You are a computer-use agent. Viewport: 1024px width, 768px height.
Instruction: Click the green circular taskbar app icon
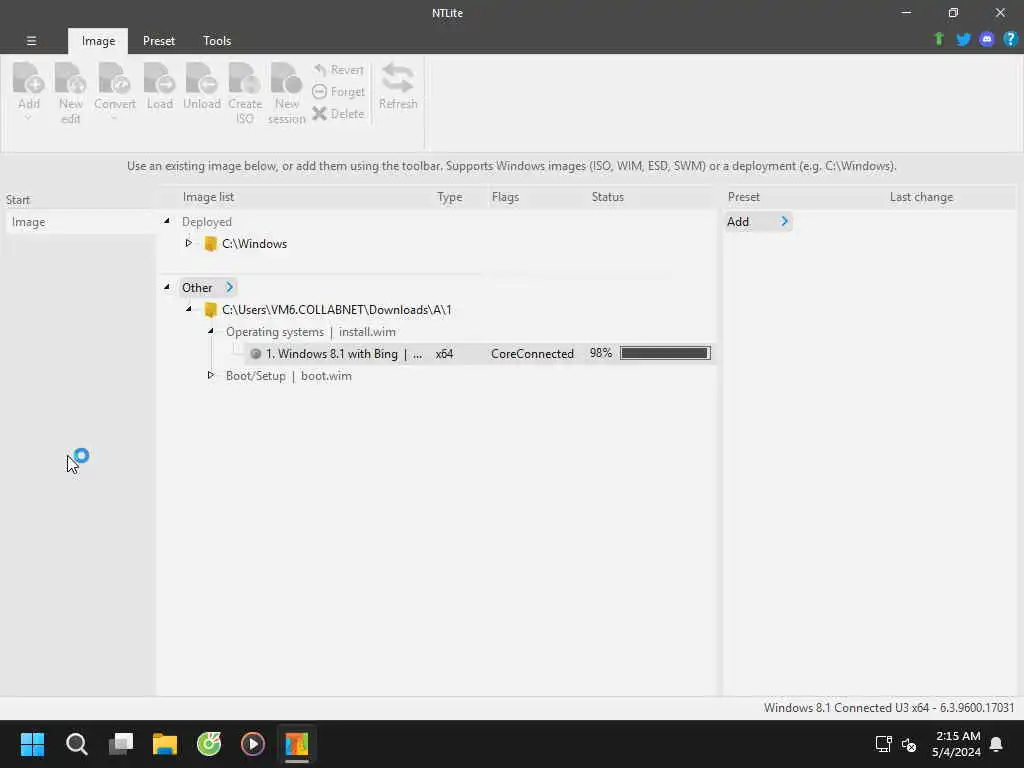tap(209, 744)
